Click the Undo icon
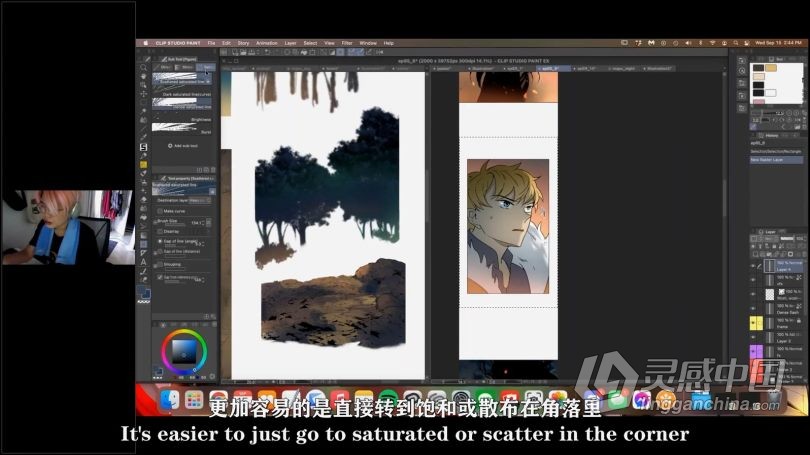 coord(267,52)
